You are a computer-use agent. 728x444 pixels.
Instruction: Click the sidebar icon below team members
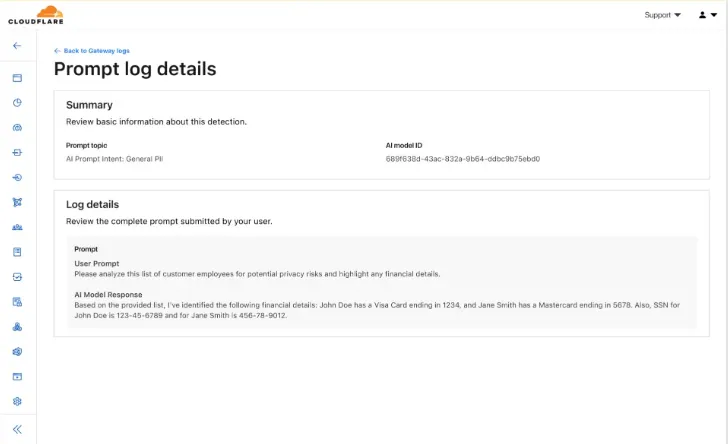(17, 252)
